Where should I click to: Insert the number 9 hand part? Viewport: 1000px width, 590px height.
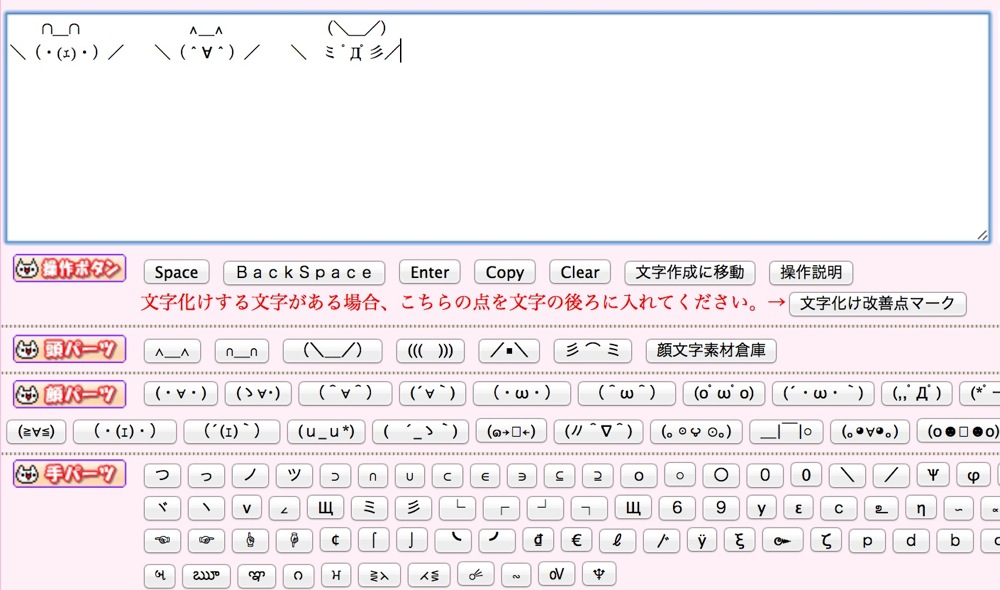pyautogui.click(x=721, y=508)
